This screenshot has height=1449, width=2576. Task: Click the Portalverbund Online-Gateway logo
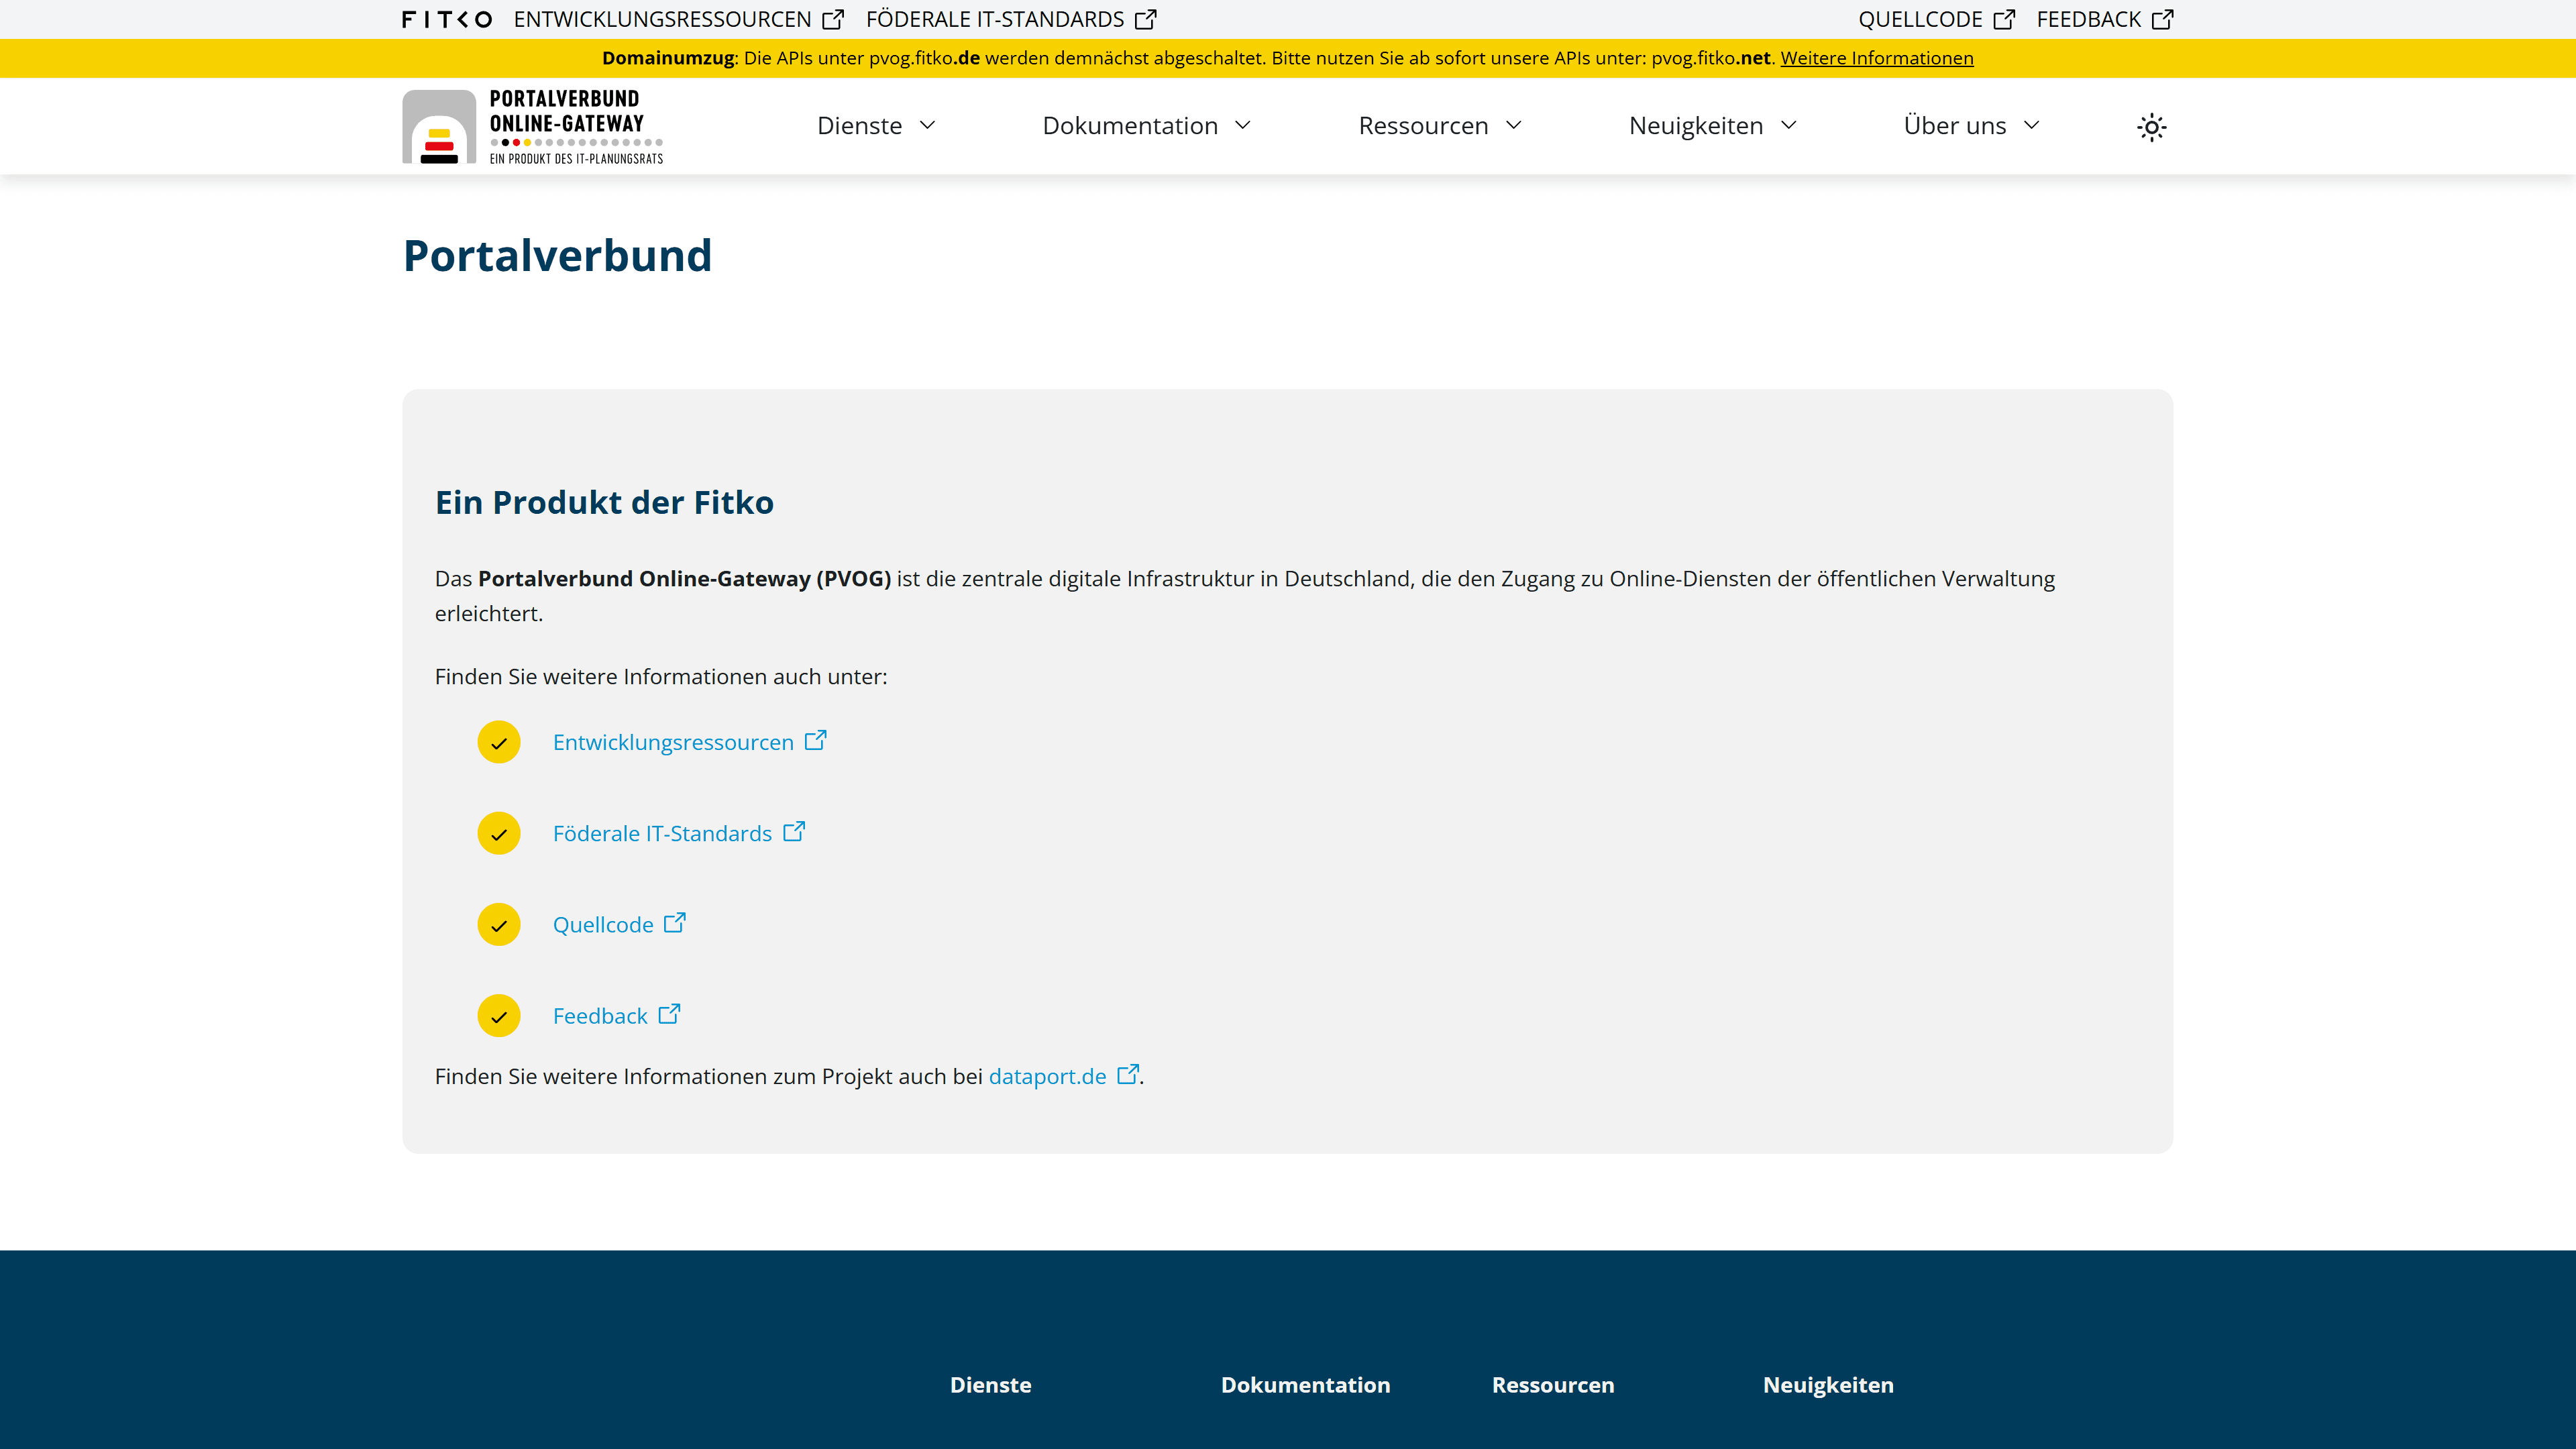[x=533, y=127]
